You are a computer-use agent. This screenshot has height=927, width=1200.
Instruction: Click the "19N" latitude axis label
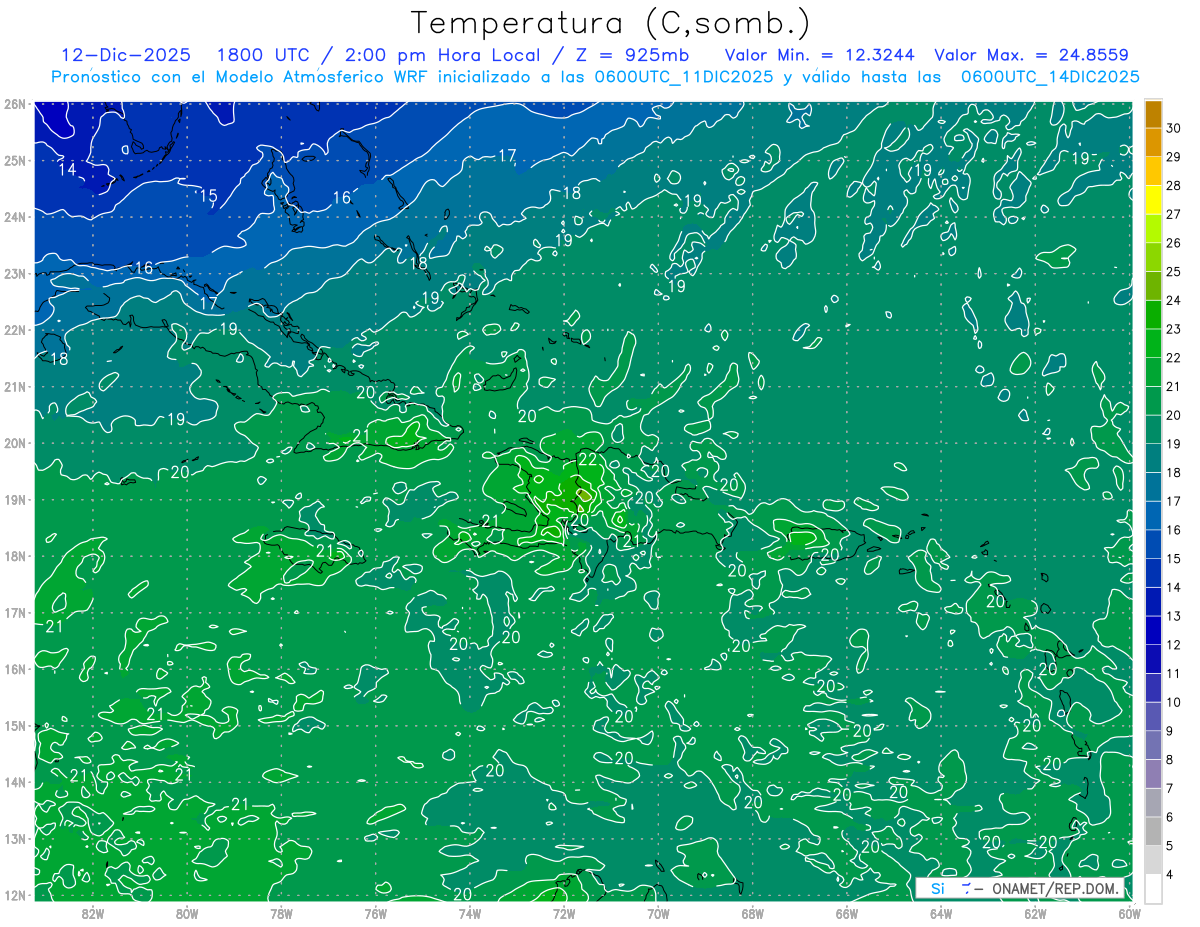coord(15,499)
